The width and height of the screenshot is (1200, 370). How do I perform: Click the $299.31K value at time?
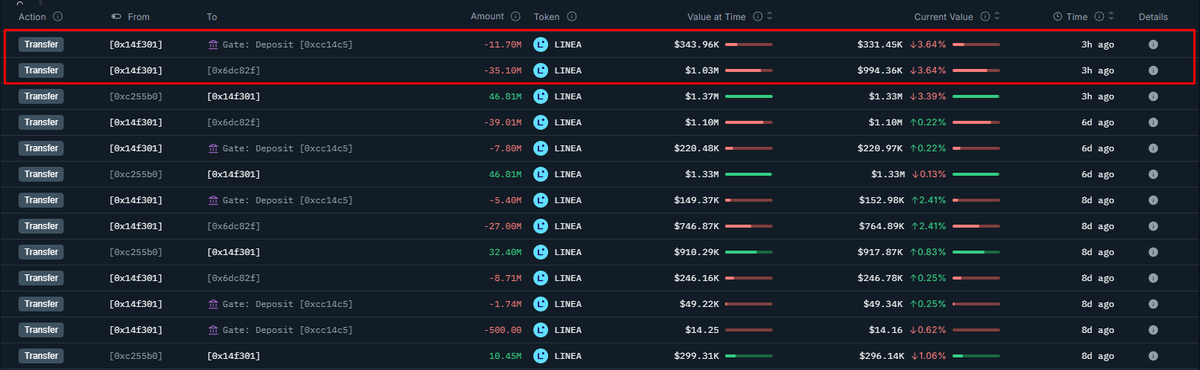coord(696,356)
